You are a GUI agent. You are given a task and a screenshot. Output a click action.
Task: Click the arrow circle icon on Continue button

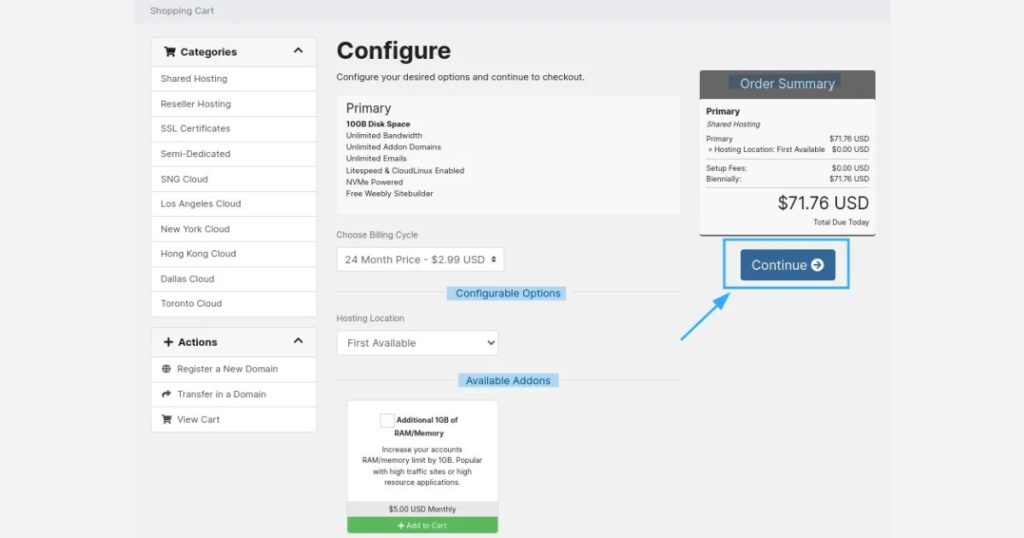(817, 265)
